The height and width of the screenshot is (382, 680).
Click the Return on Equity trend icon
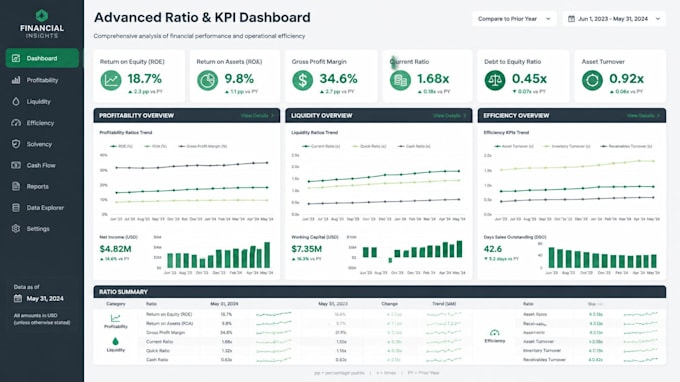[111, 81]
